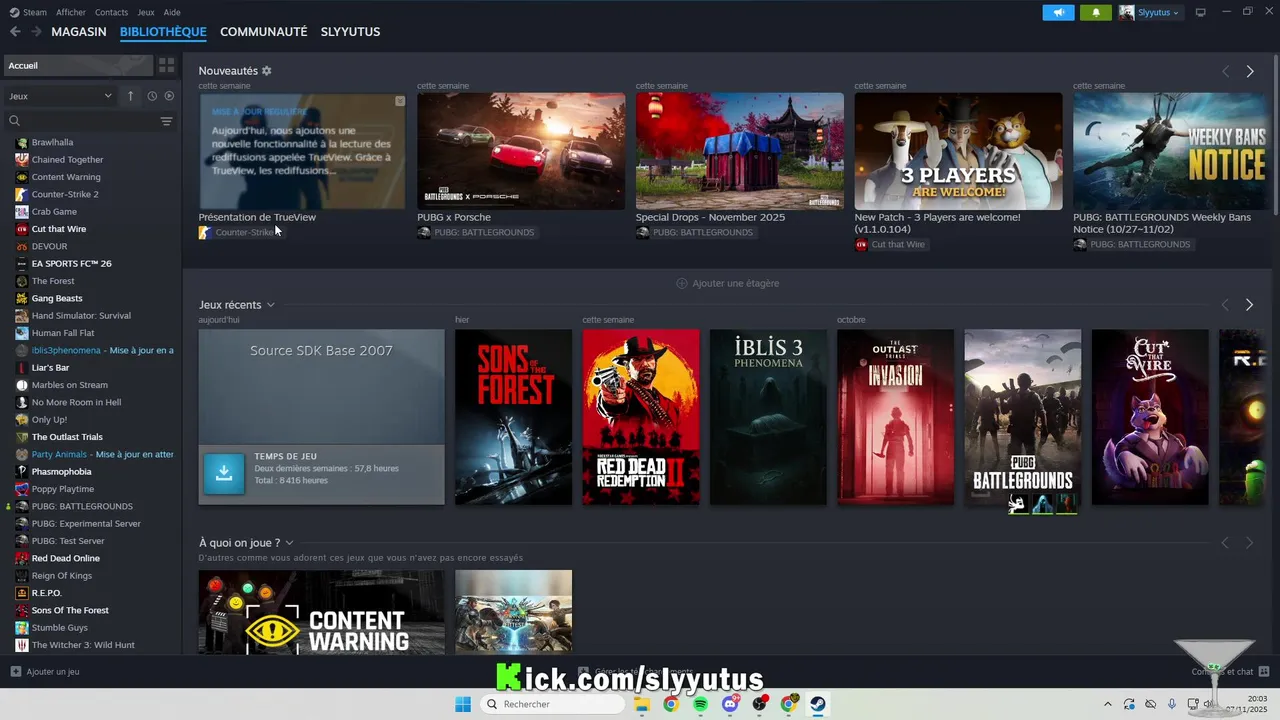The image size is (1280, 720).
Task: Download Source SDK Base 2007 via blue button
Action: coord(224,474)
